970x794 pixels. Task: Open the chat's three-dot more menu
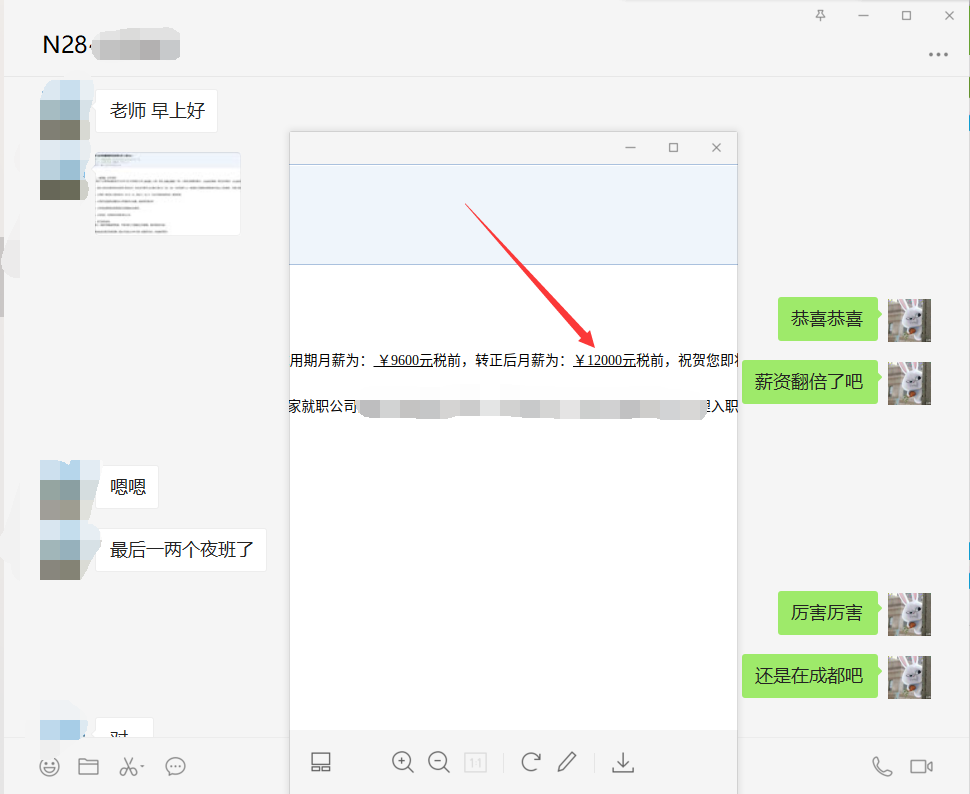(x=938, y=55)
